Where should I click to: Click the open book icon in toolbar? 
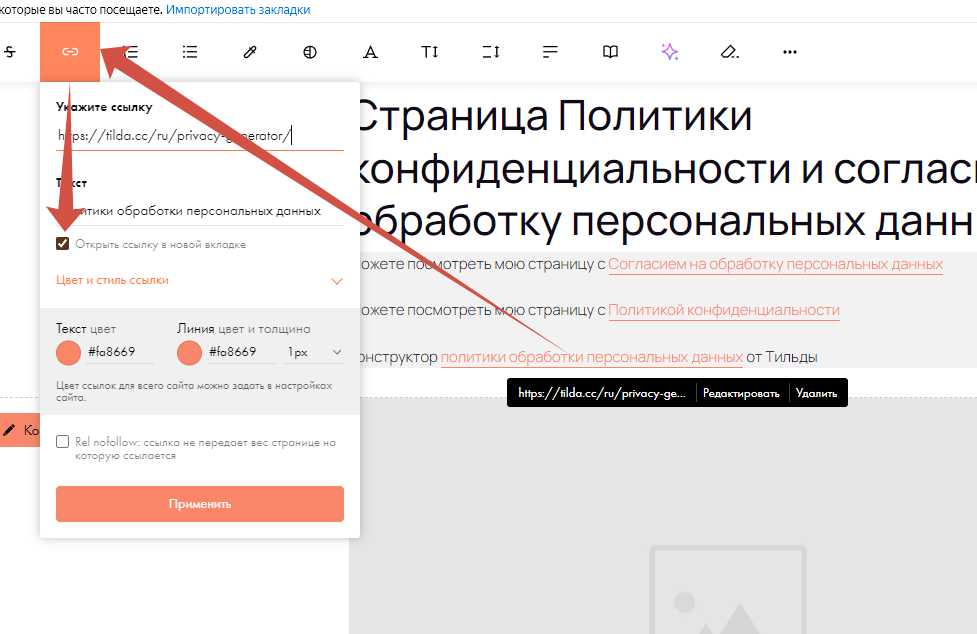point(610,52)
